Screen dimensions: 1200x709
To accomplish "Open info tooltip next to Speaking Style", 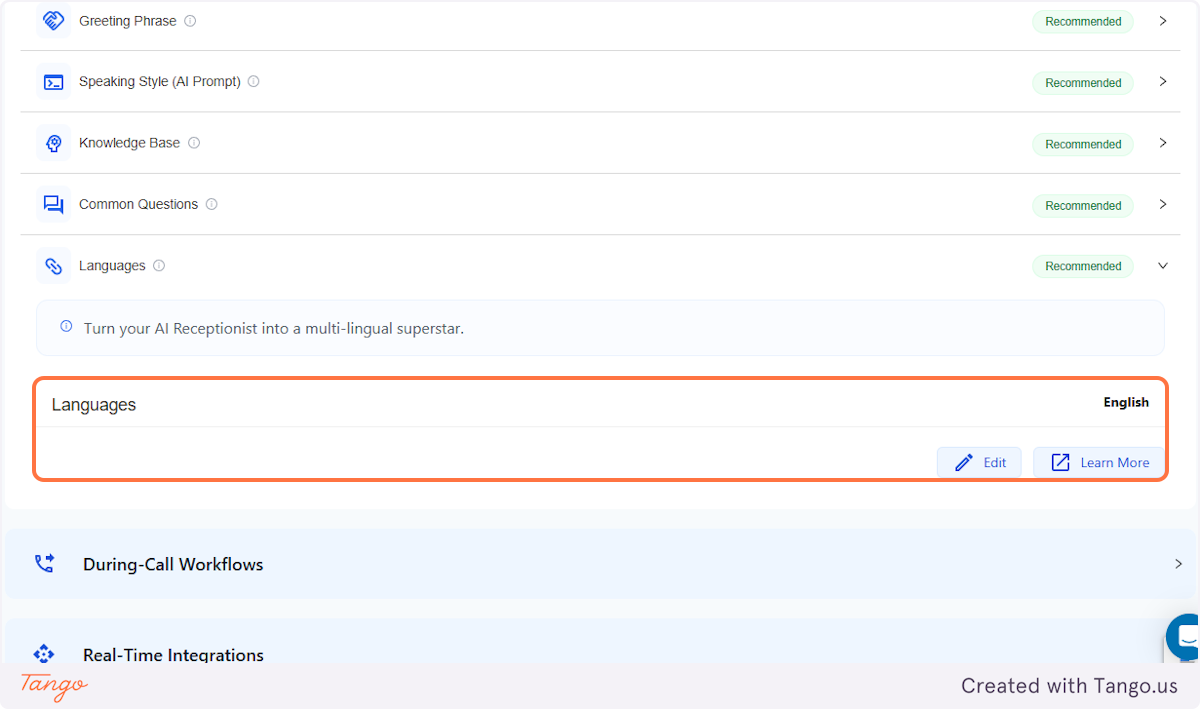I will (254, 82).
